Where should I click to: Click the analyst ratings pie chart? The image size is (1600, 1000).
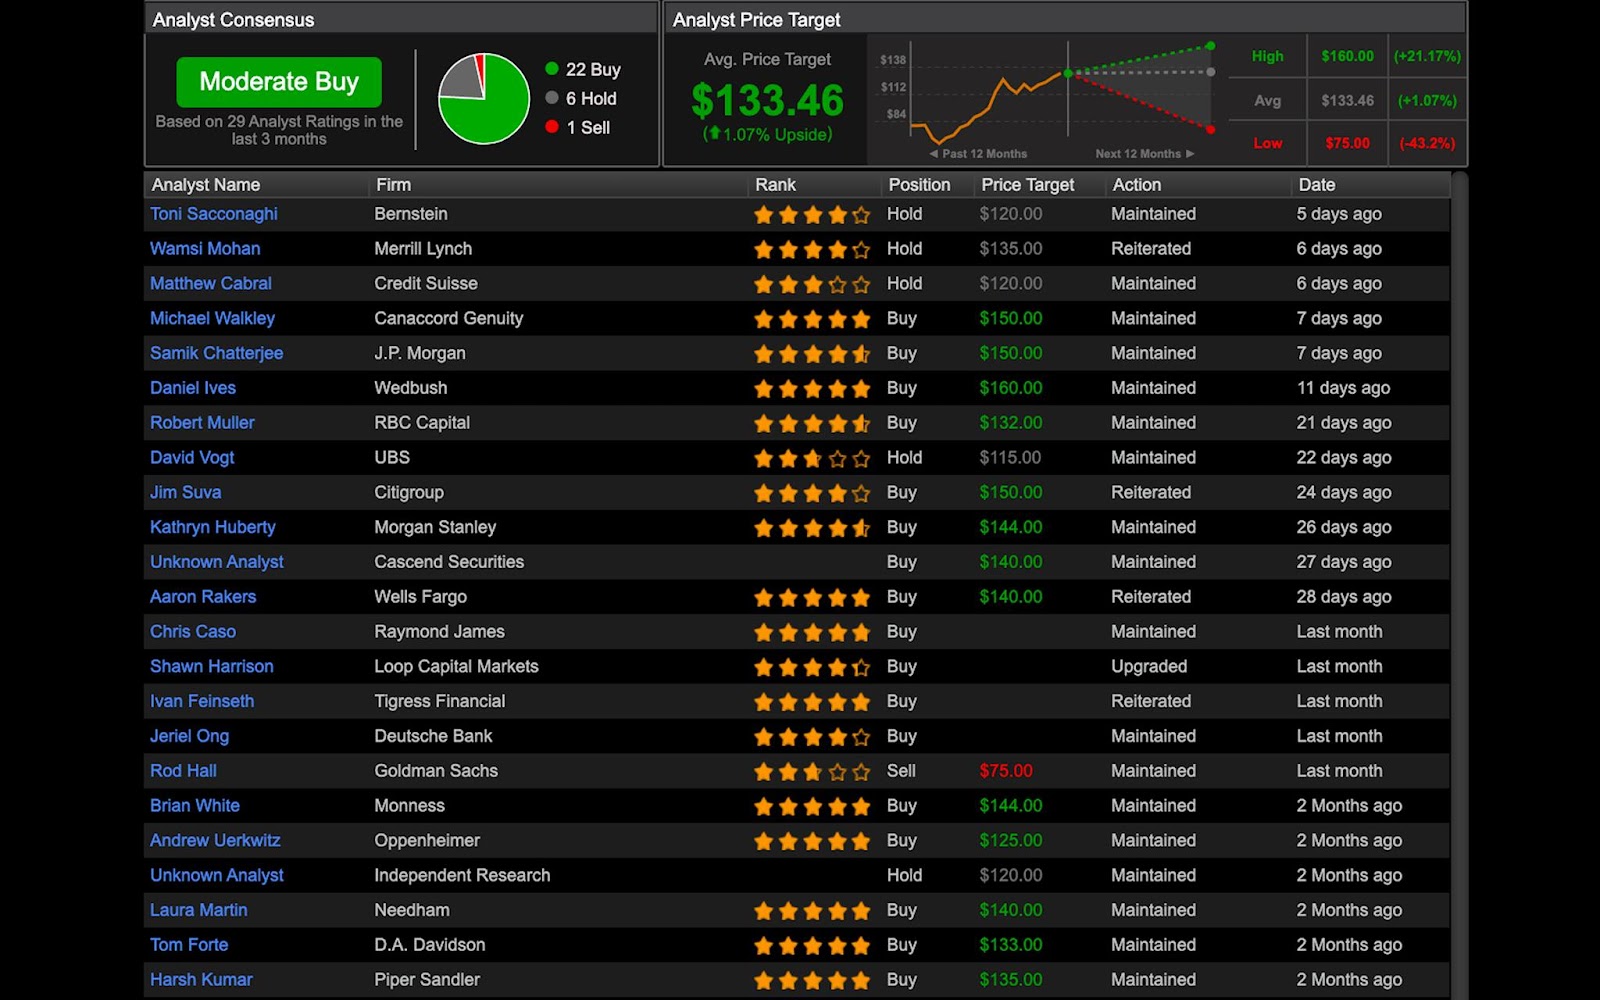coord(484,99)
